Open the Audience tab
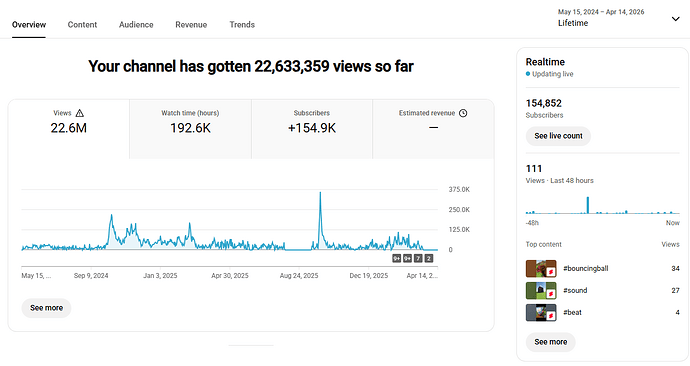The width and height of the screenshot is (690, 366). point(136,25)
